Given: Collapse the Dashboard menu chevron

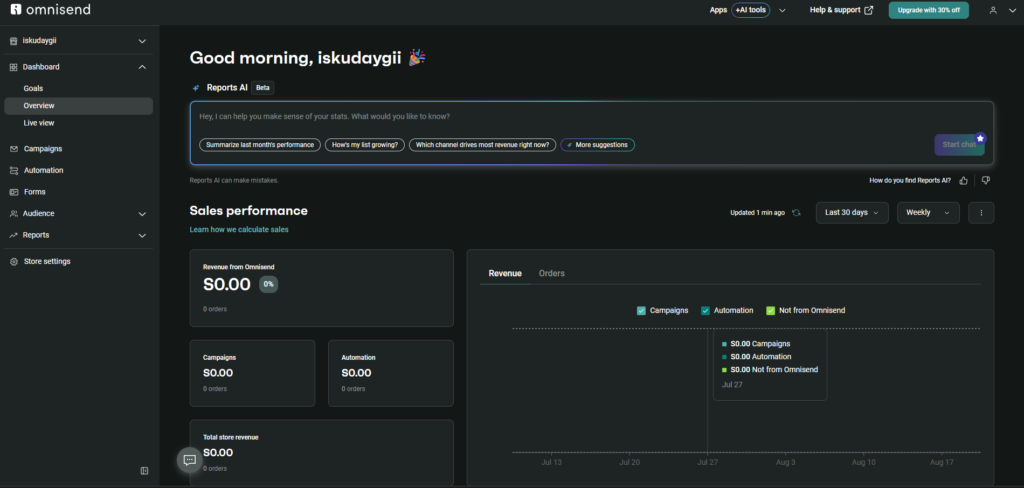Looking at the screenshot, I should click(x=142, y=67).
